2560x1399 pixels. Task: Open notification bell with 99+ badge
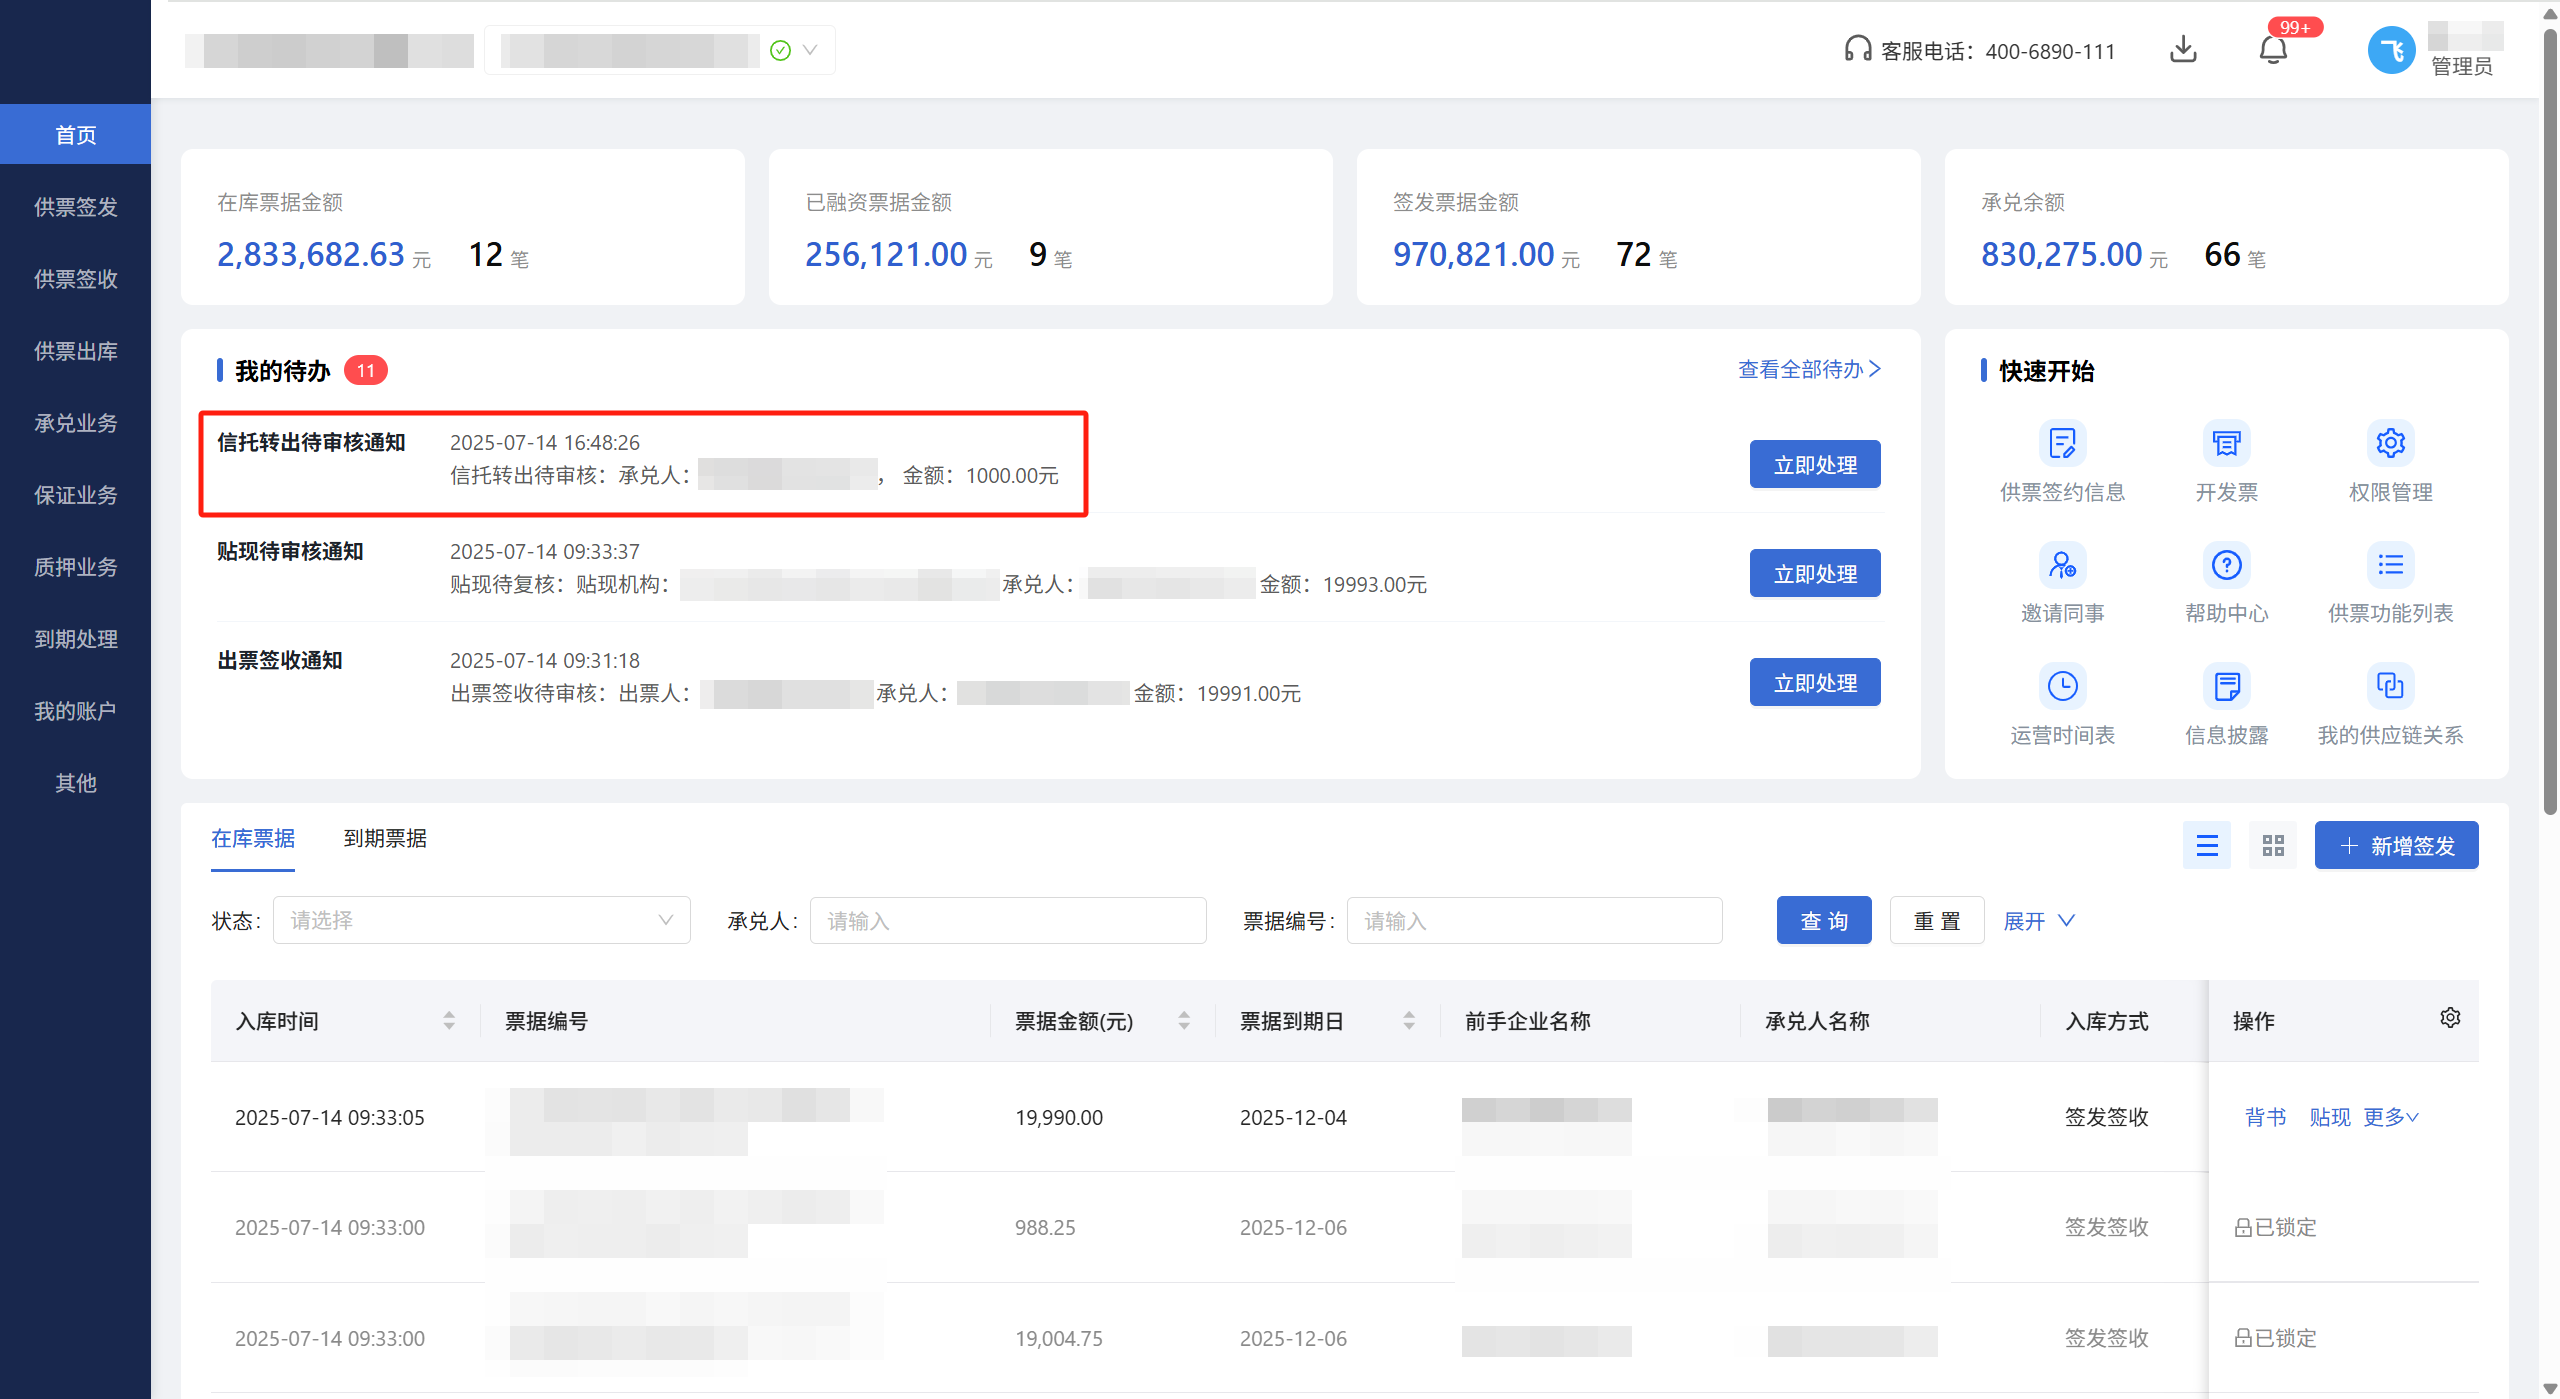pyautogui.click(x=2273, y=50)
